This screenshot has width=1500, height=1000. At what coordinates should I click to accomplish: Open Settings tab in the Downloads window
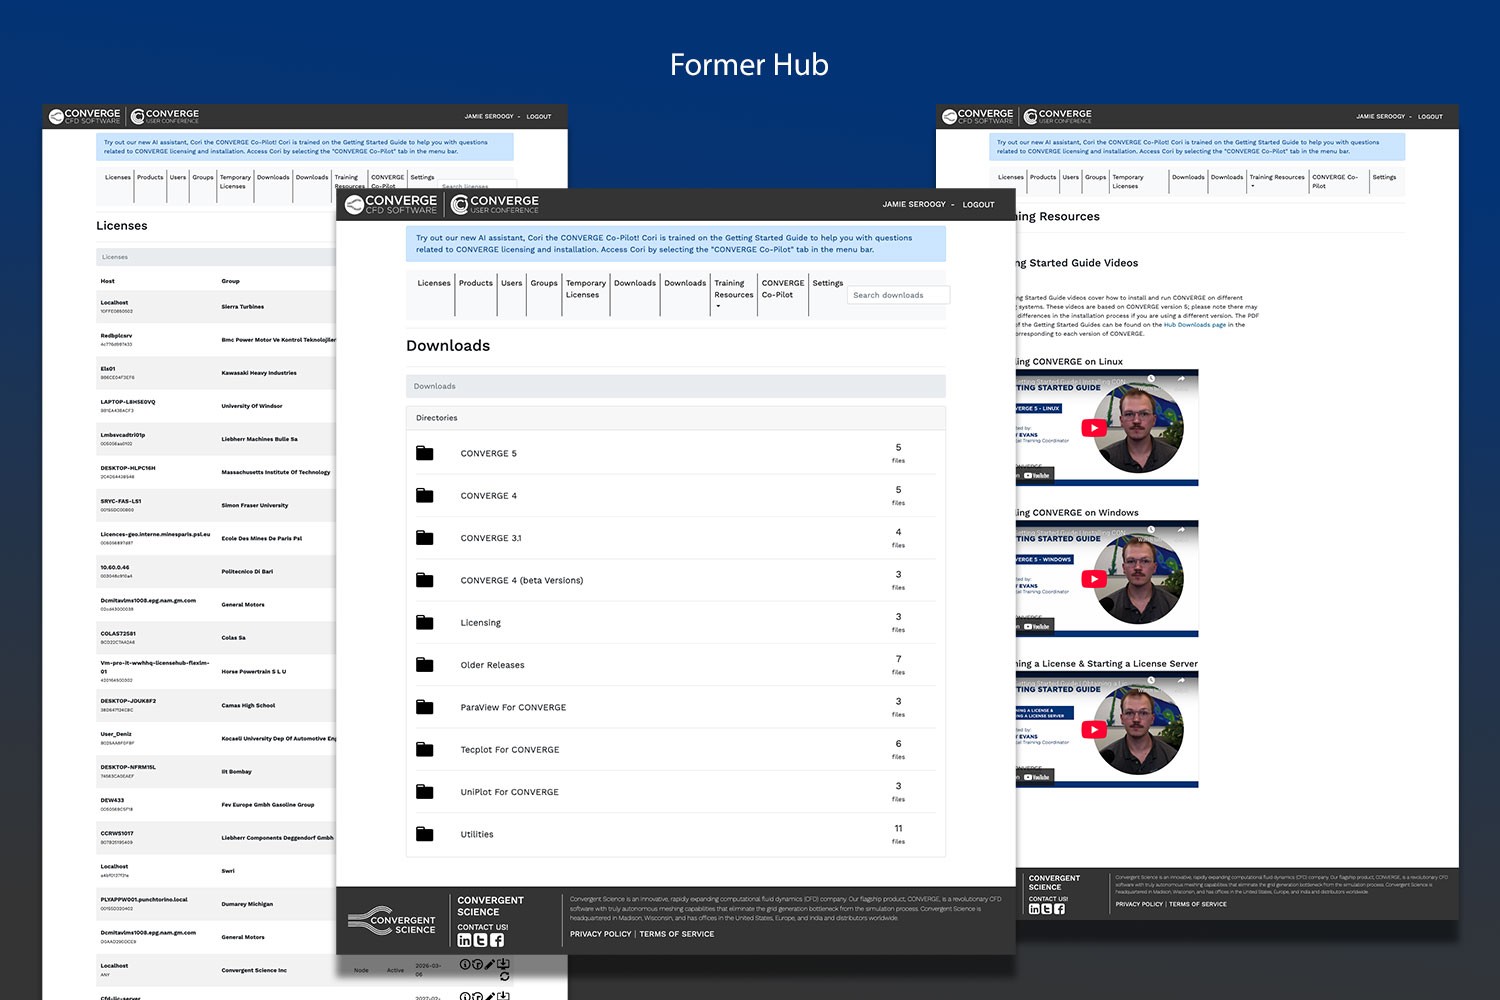click(x=828, y=283)
